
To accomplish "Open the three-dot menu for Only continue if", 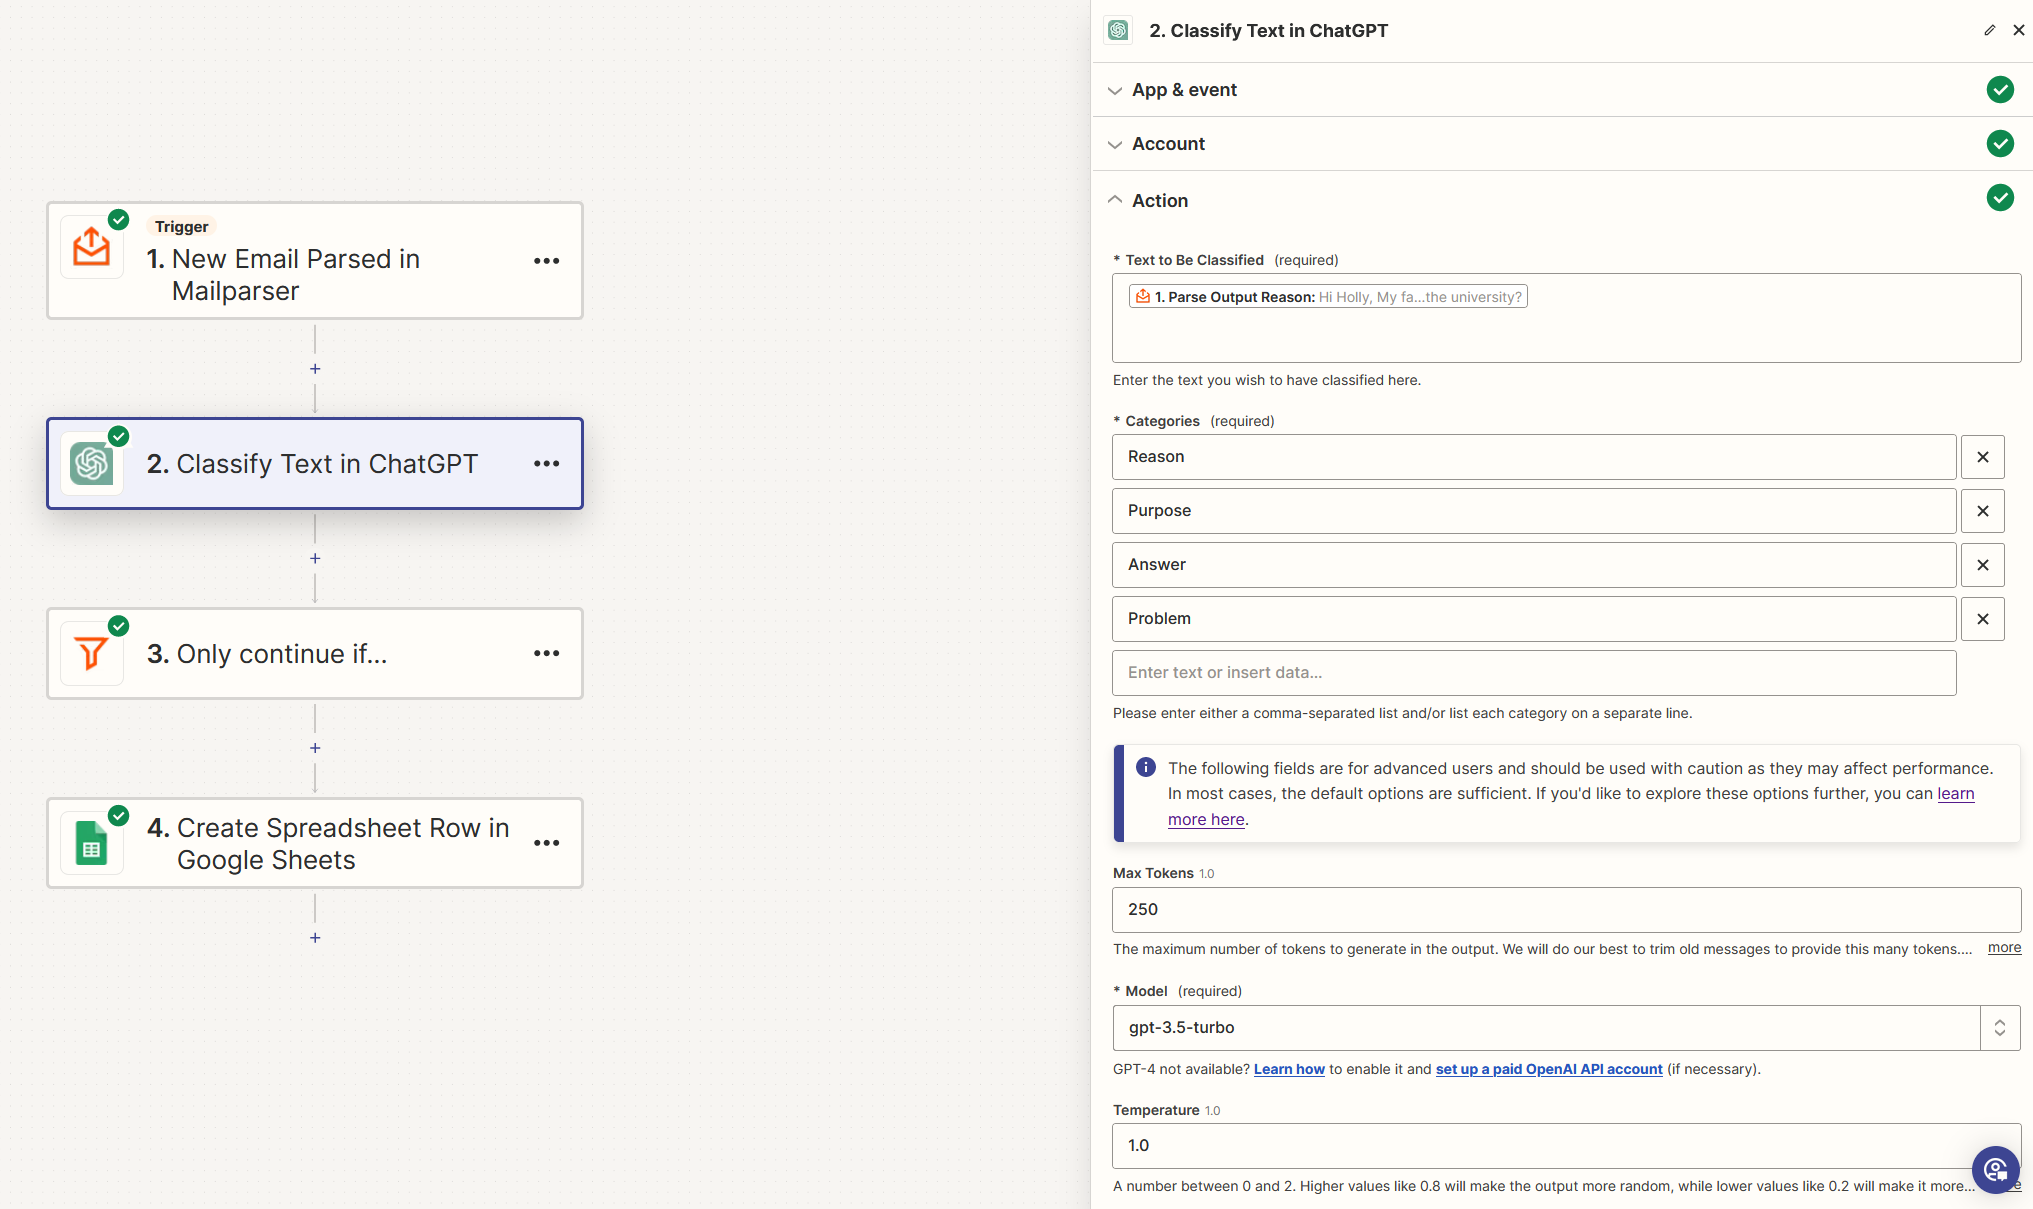I will tap(547, 654).
